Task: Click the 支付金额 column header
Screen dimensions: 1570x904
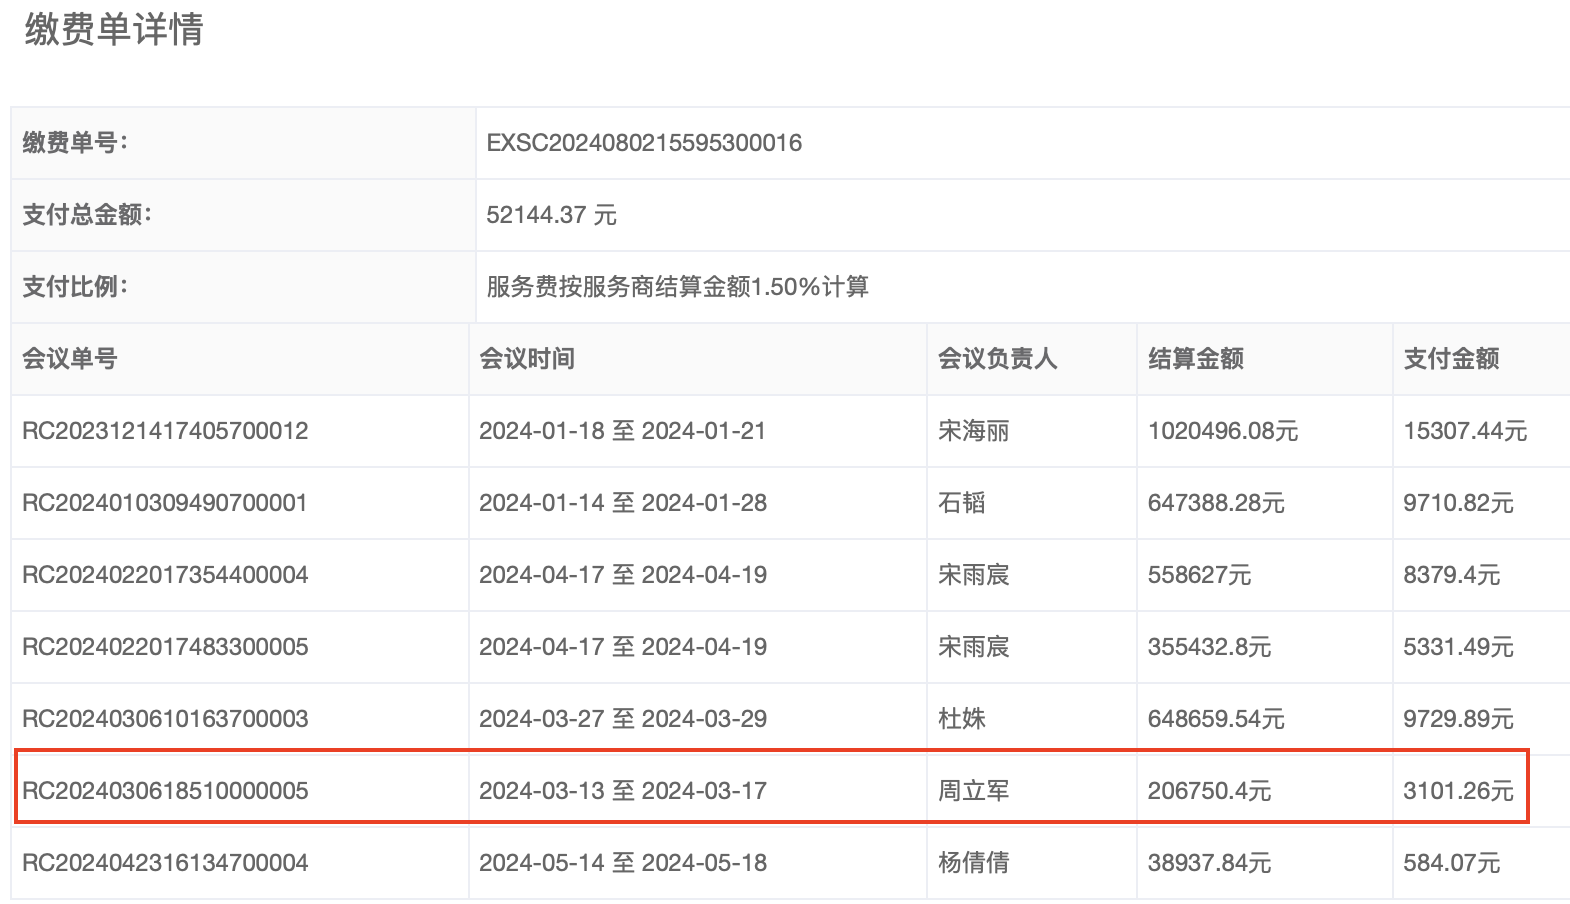Action: click(x=1451, y=359)
